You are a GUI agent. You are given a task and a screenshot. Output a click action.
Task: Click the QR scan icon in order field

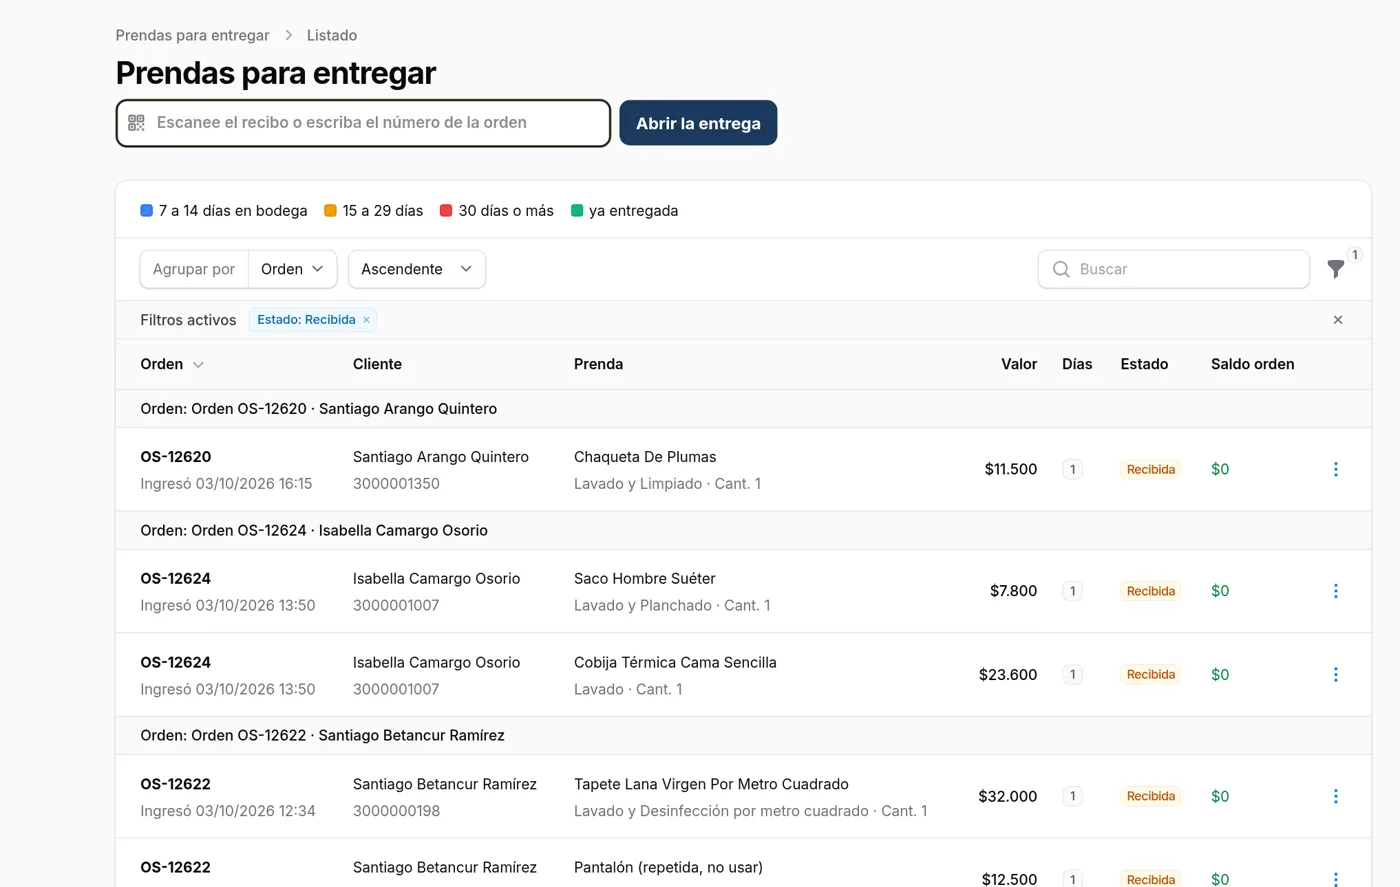pyautogui.click(x=136, y=123)
